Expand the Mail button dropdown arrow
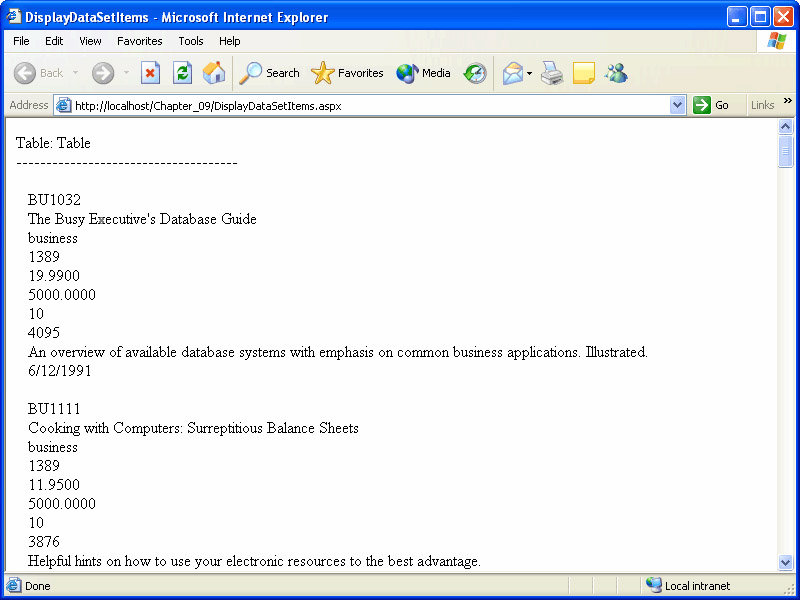Image resolution: width=800 pixels, height=600 pixels. click(530, 73)
